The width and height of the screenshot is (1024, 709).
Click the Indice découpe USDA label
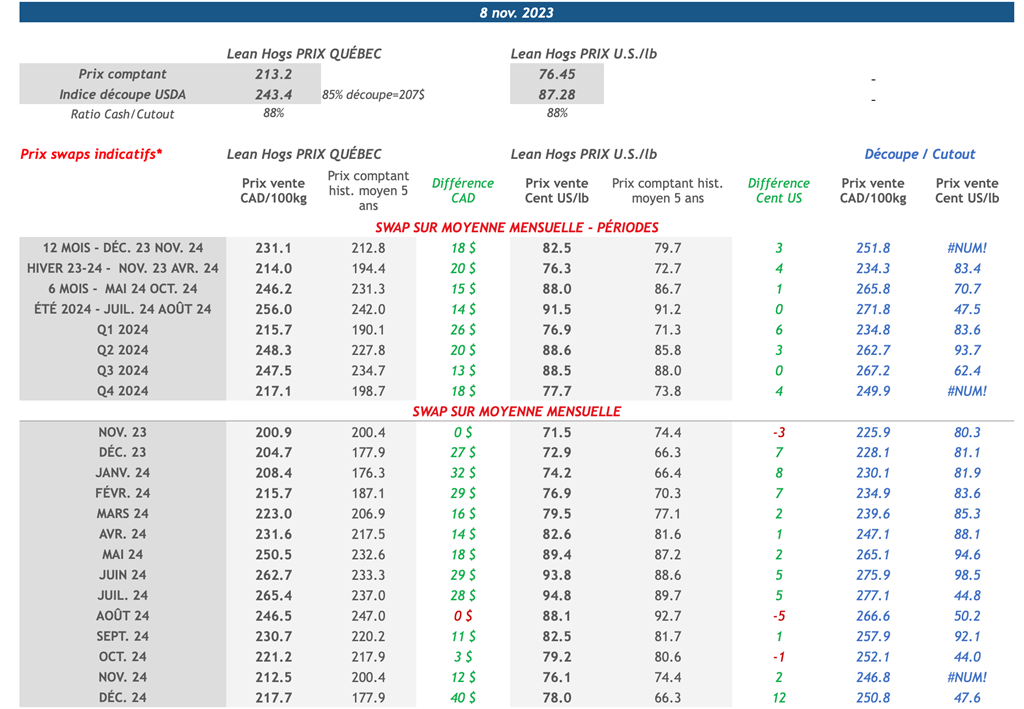[x=123, y=94]
